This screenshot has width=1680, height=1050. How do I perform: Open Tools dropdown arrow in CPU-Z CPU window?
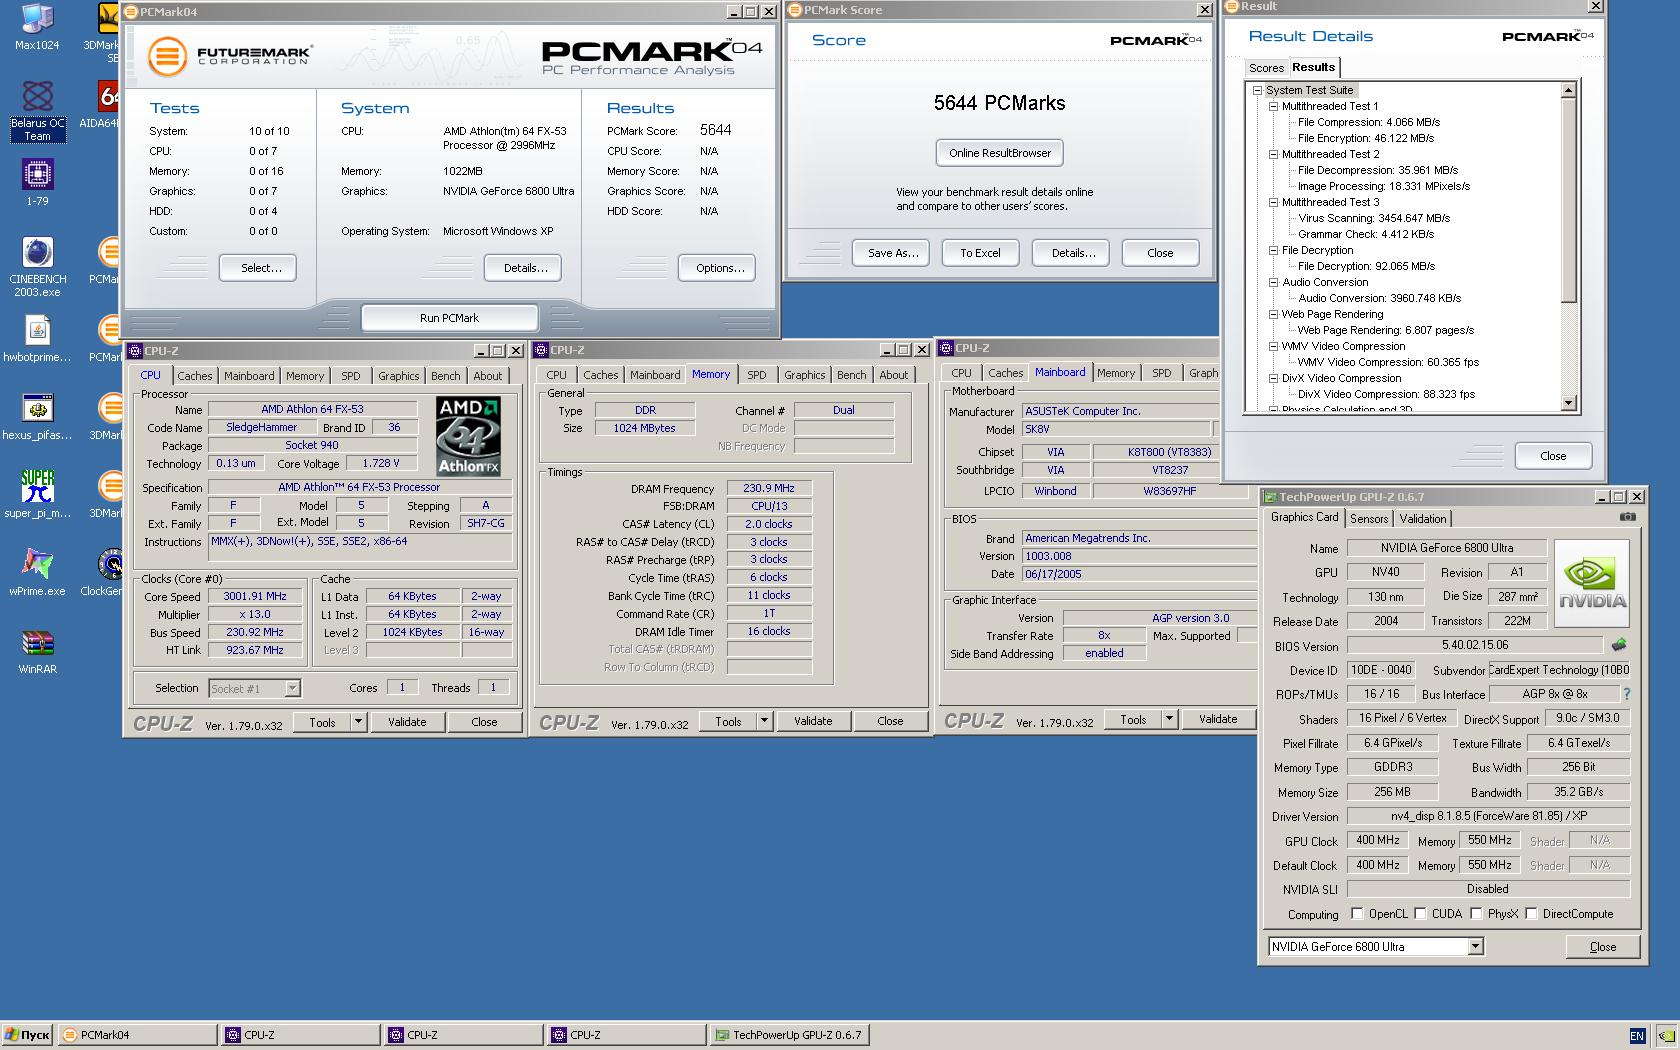(358, 722)
